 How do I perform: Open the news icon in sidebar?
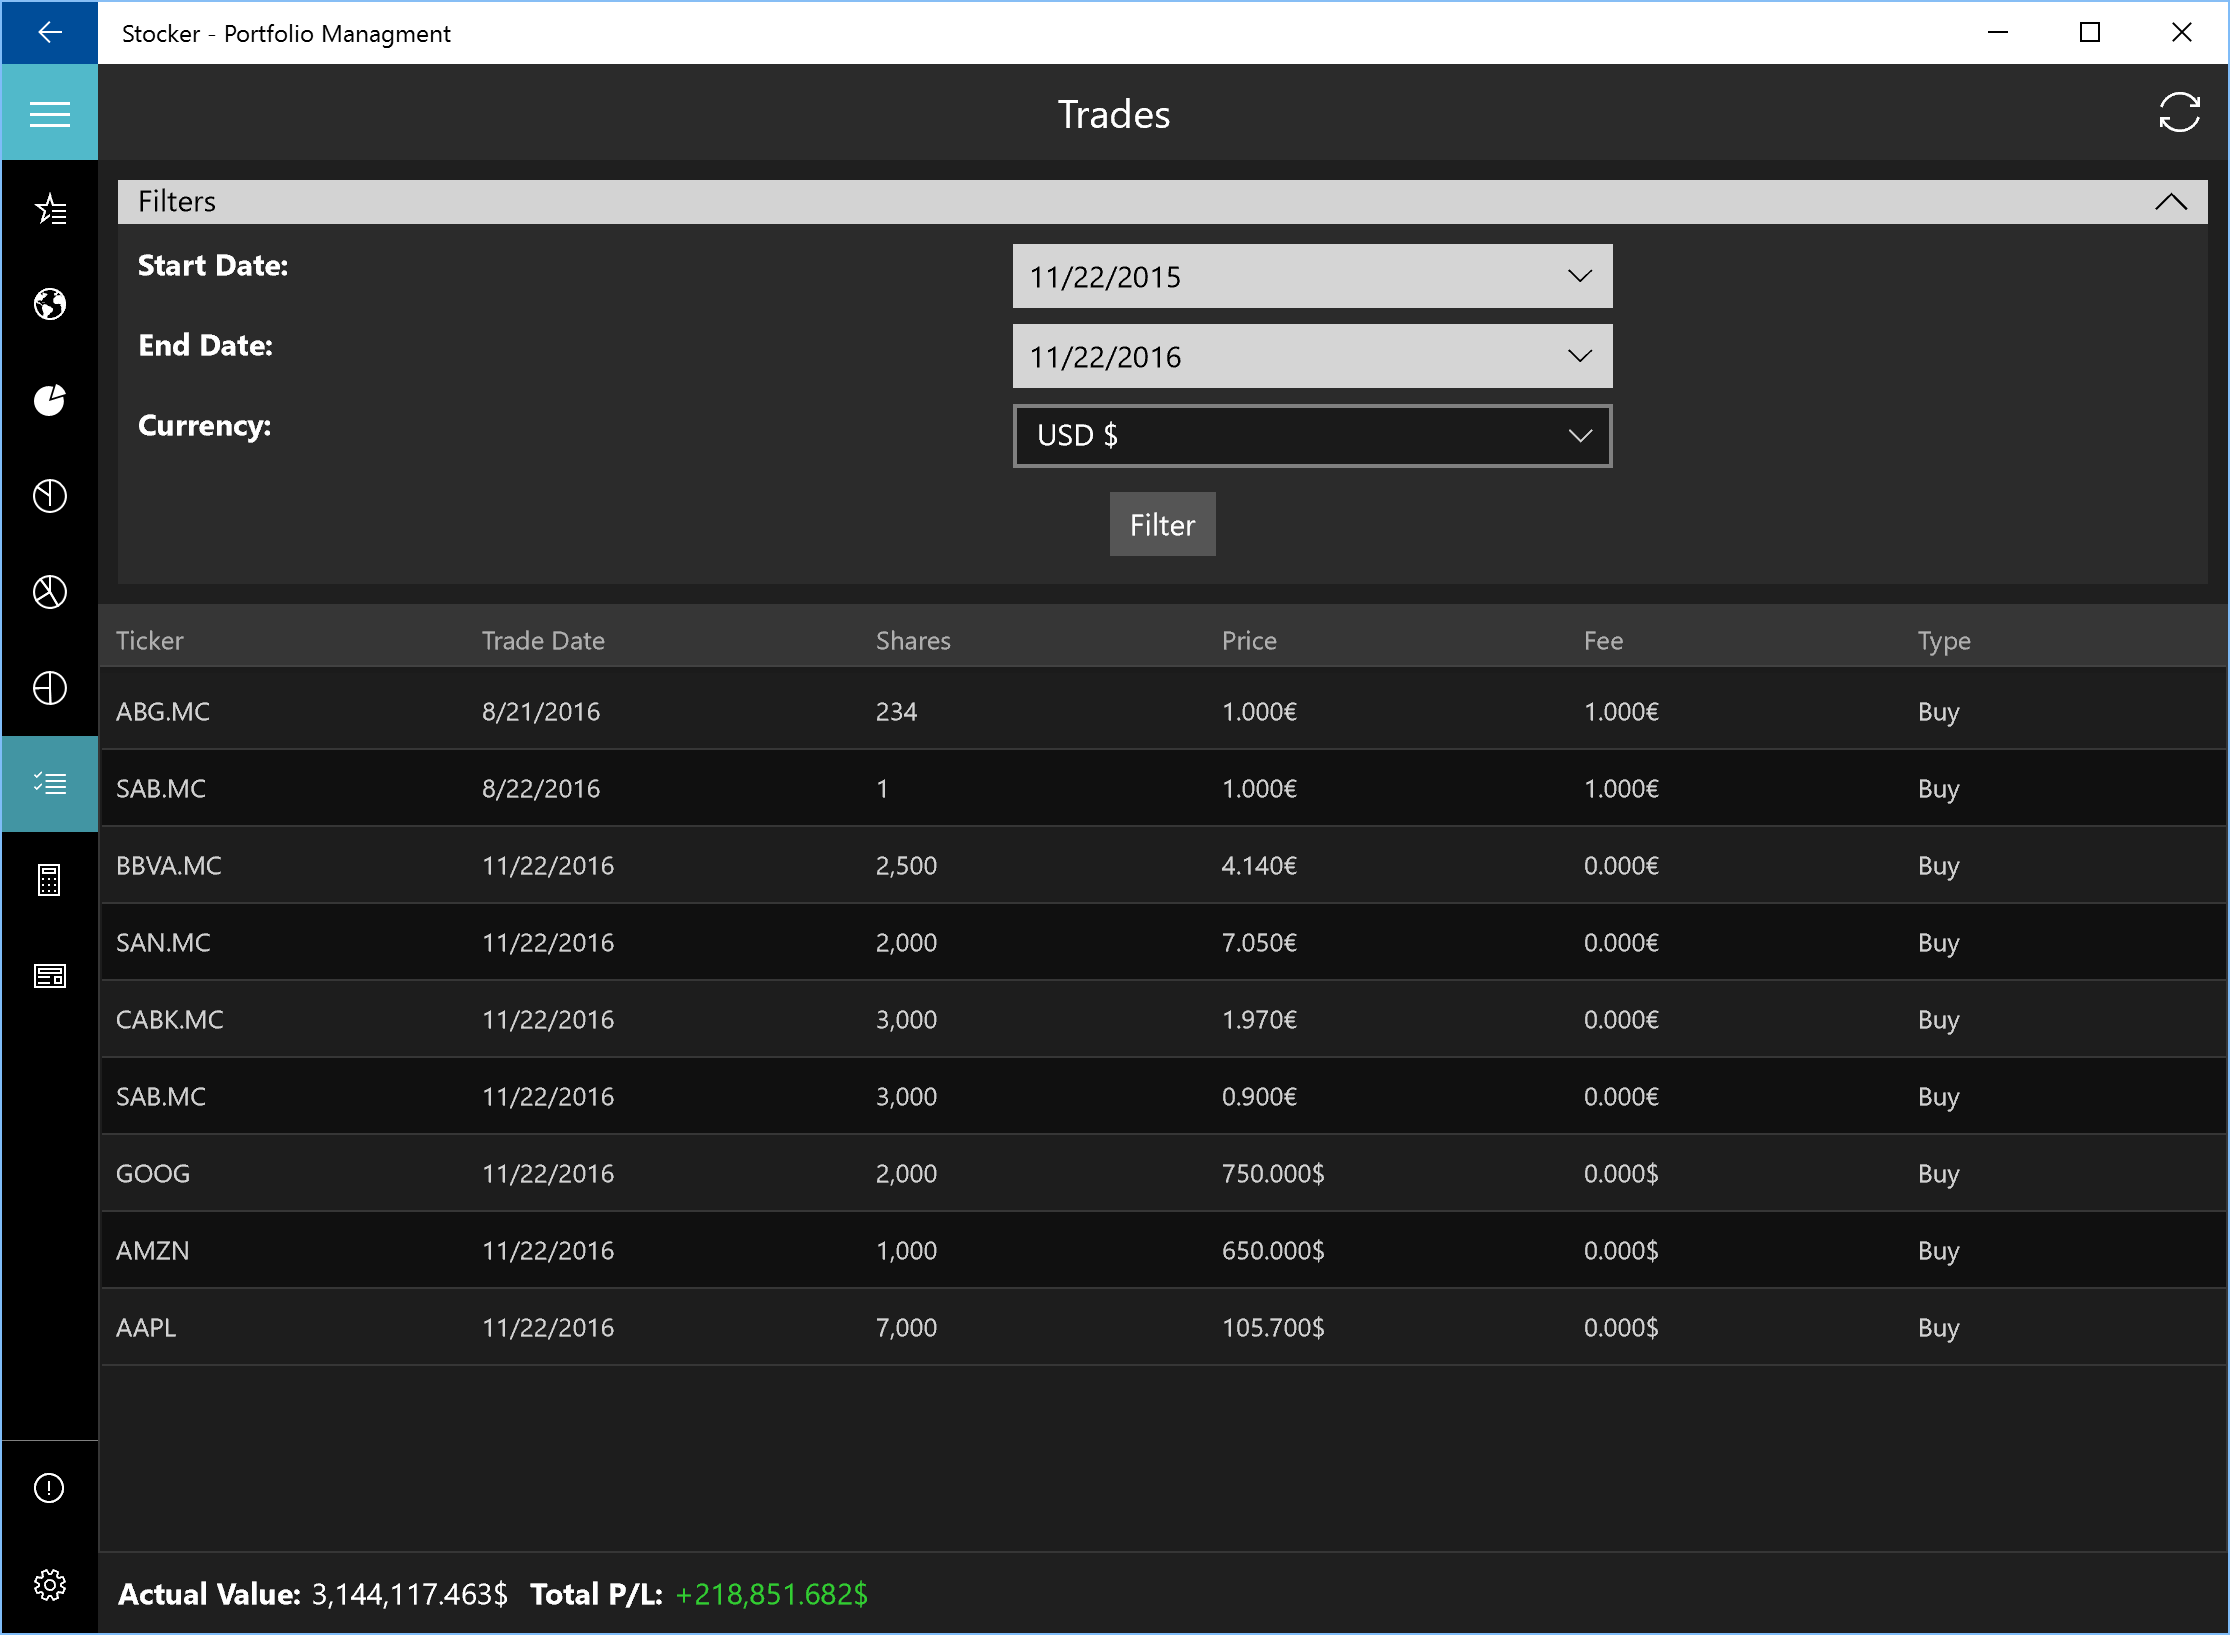49,976
